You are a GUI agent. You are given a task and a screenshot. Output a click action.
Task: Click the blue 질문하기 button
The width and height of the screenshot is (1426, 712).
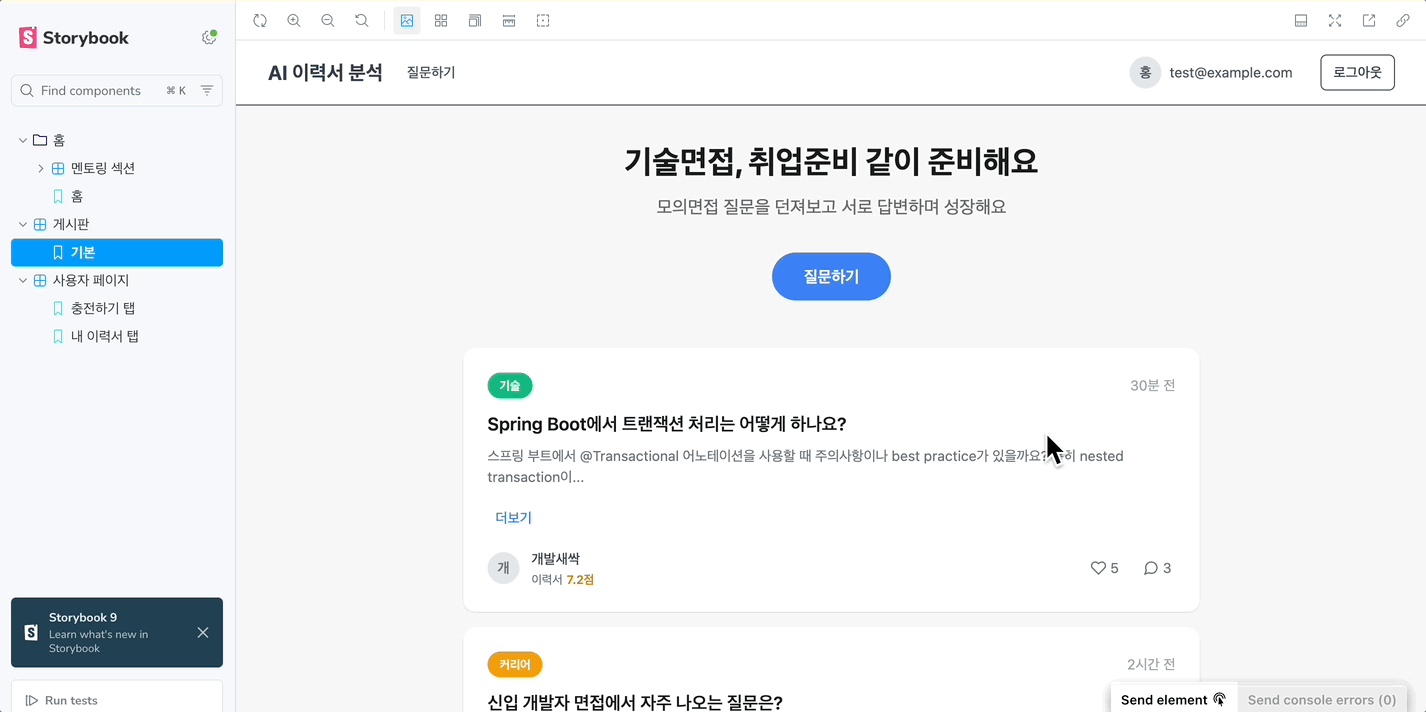[831, 276]
